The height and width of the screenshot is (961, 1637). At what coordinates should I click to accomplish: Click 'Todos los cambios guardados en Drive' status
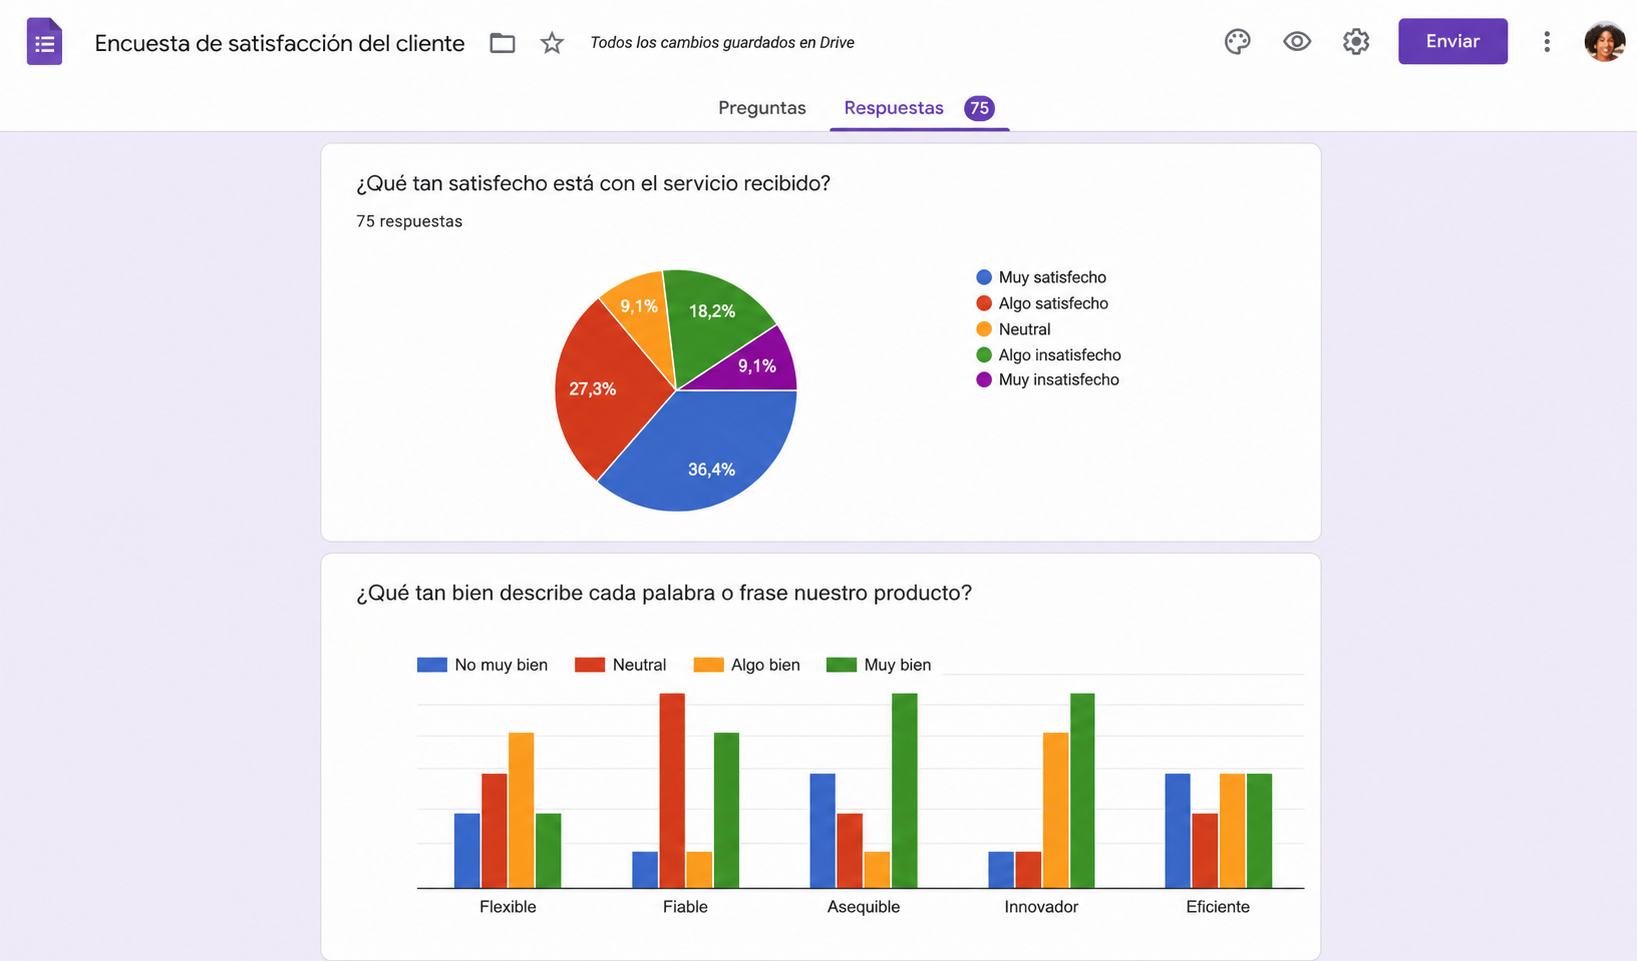(722, 43)
